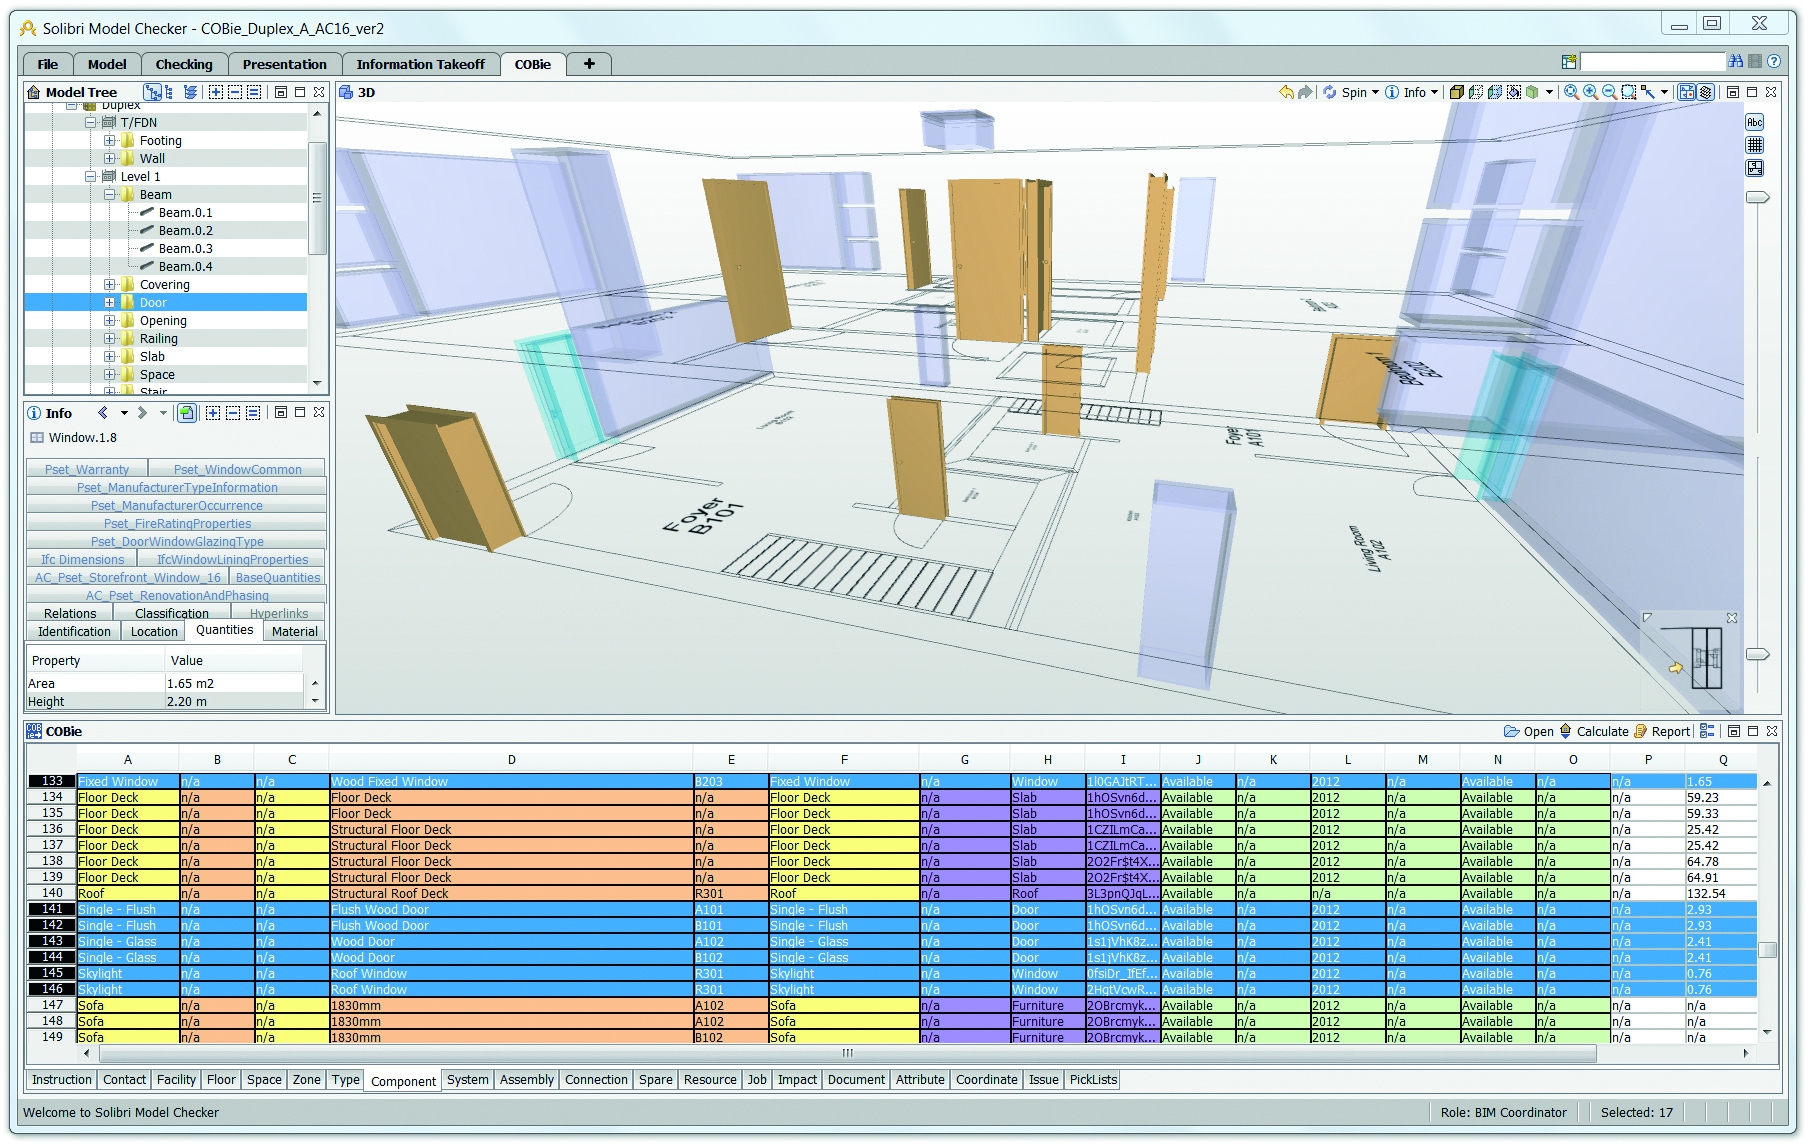Open the Pset_Warranty property link

[x=87, y=469]
